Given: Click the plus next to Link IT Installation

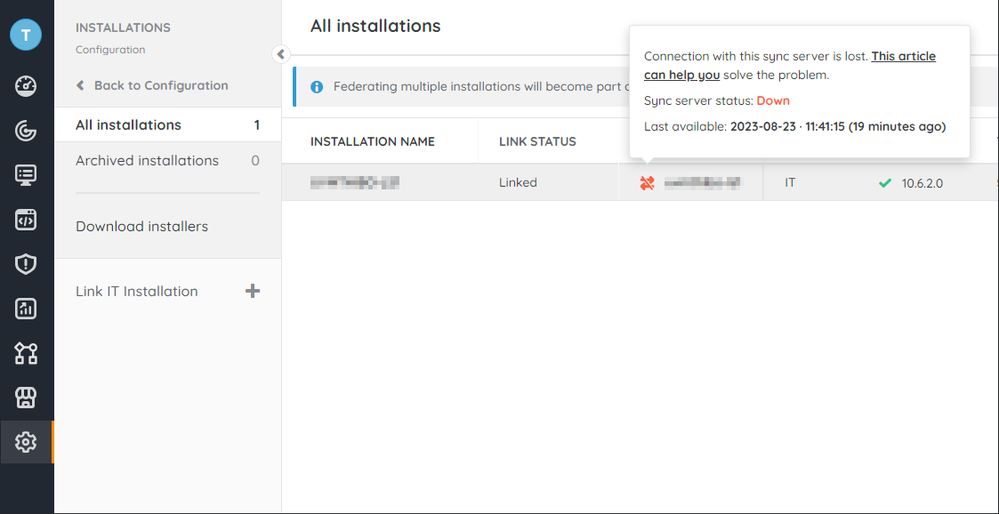Looking at the screenshot, I should coord(252,291).
